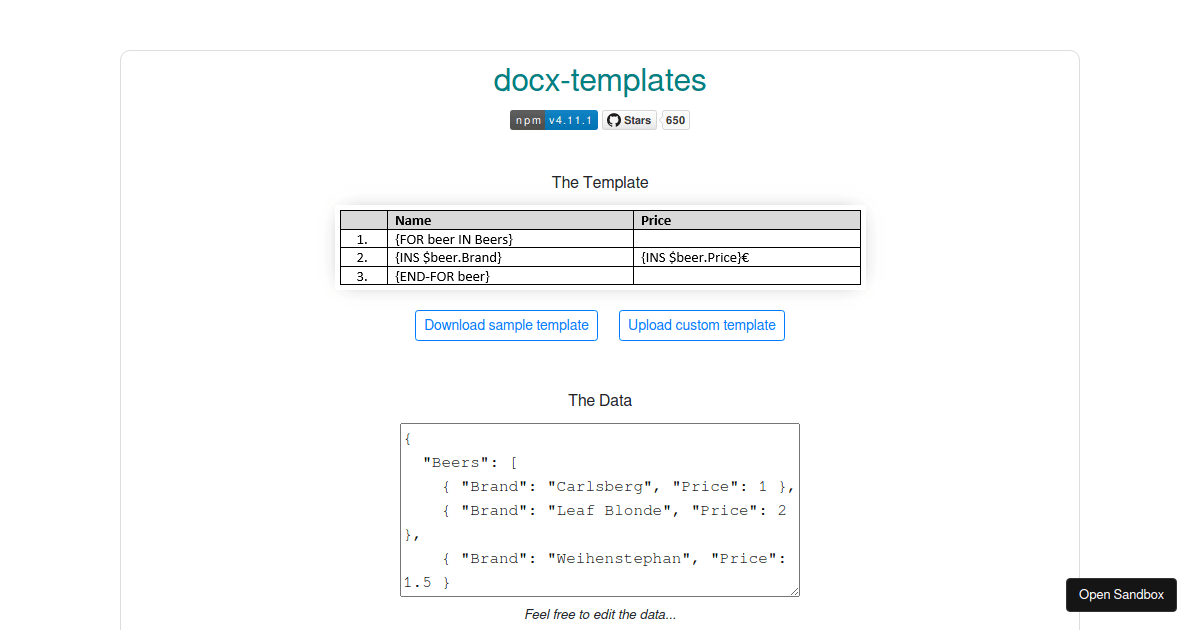Click "Carlsberg" in the JSON data editor
The height and width of the screenshot is (630, 1200).
[600, 487]
